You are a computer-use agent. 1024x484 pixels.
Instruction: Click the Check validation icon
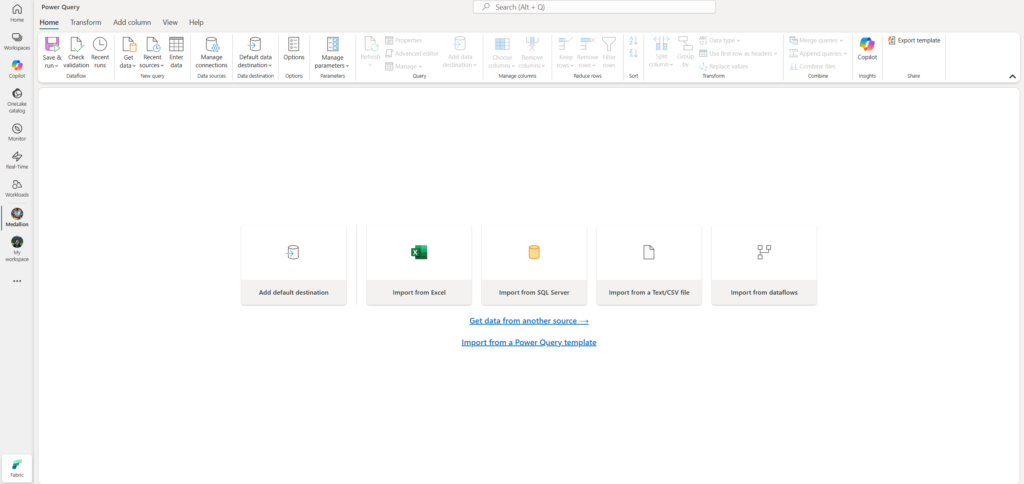coord(76,45)
